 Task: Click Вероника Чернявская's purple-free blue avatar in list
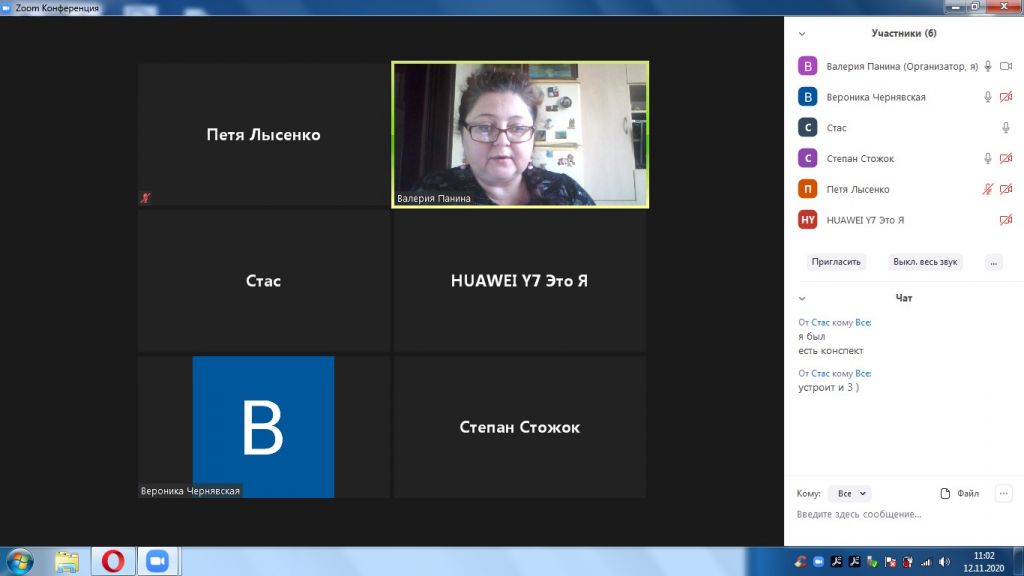[807, 97]
